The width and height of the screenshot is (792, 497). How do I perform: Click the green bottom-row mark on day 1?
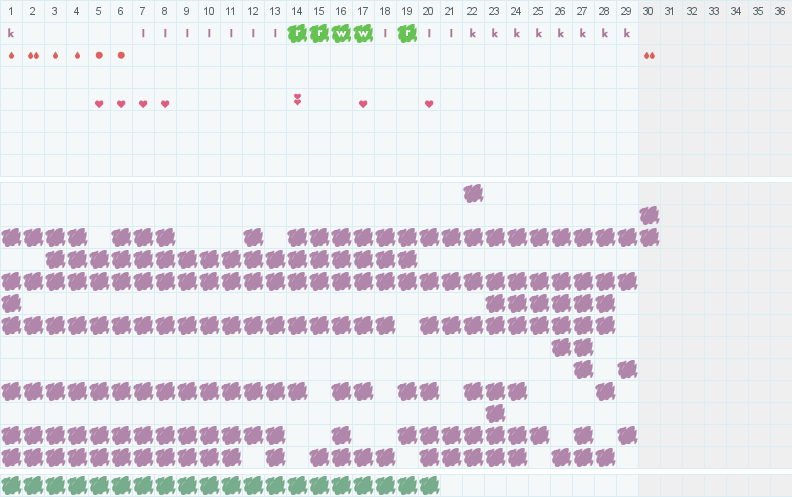pyautogui.click(x=11, y=485)
